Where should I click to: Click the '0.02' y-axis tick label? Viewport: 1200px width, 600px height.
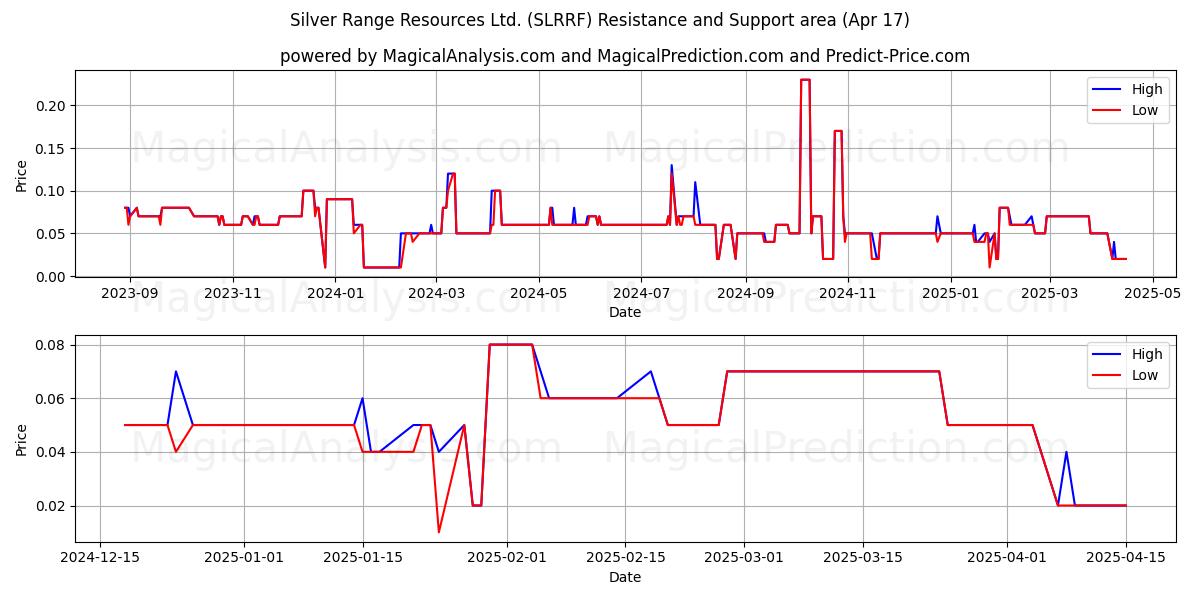[50, 506]
